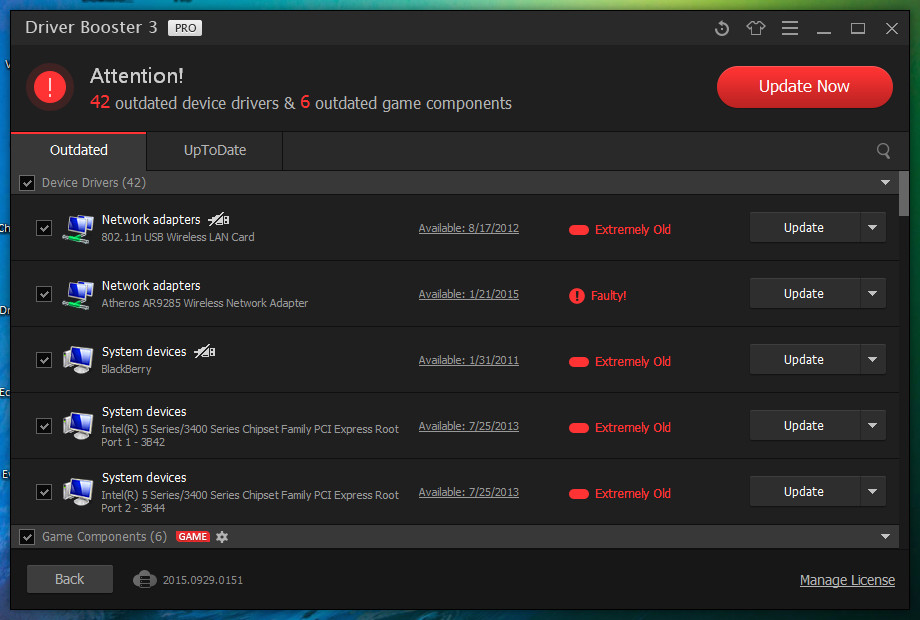The width and height of the screenshot is (920, 620).
Task: Toggle the Device Drivers (42) checkbox
Action: click(27, 183)
